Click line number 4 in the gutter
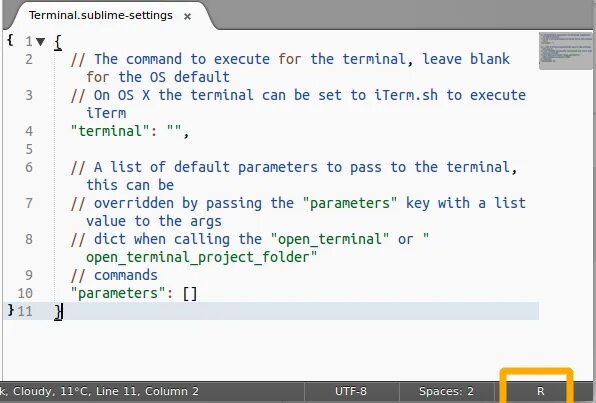Screen dimensions: 596x403 click(29, 131)
